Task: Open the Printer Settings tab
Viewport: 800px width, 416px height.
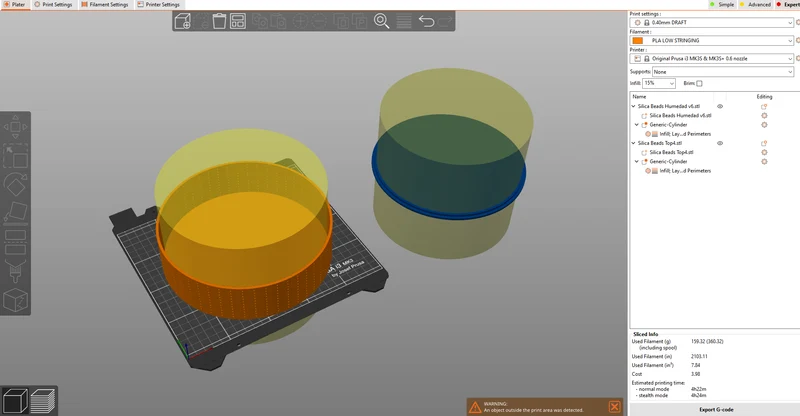Action: click(x=158, y=5)
